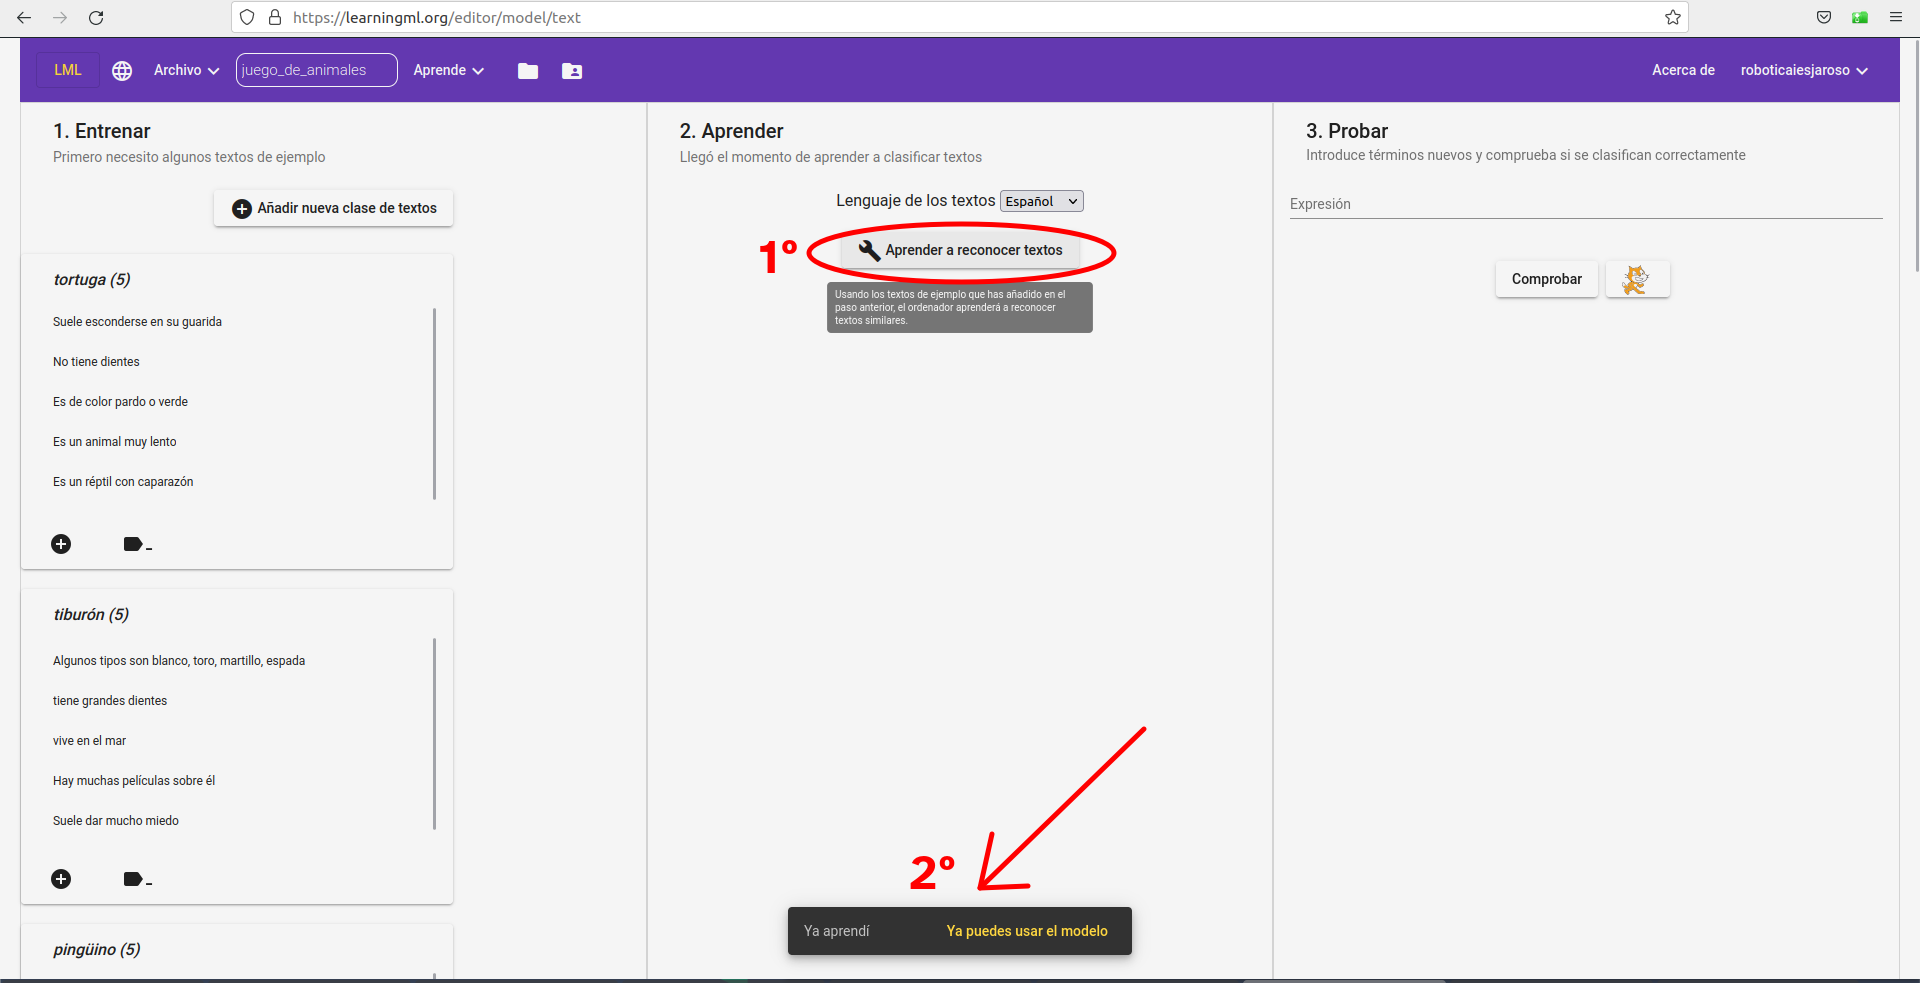Click Acerca de in the top bar

click(x=1682, y=70)
